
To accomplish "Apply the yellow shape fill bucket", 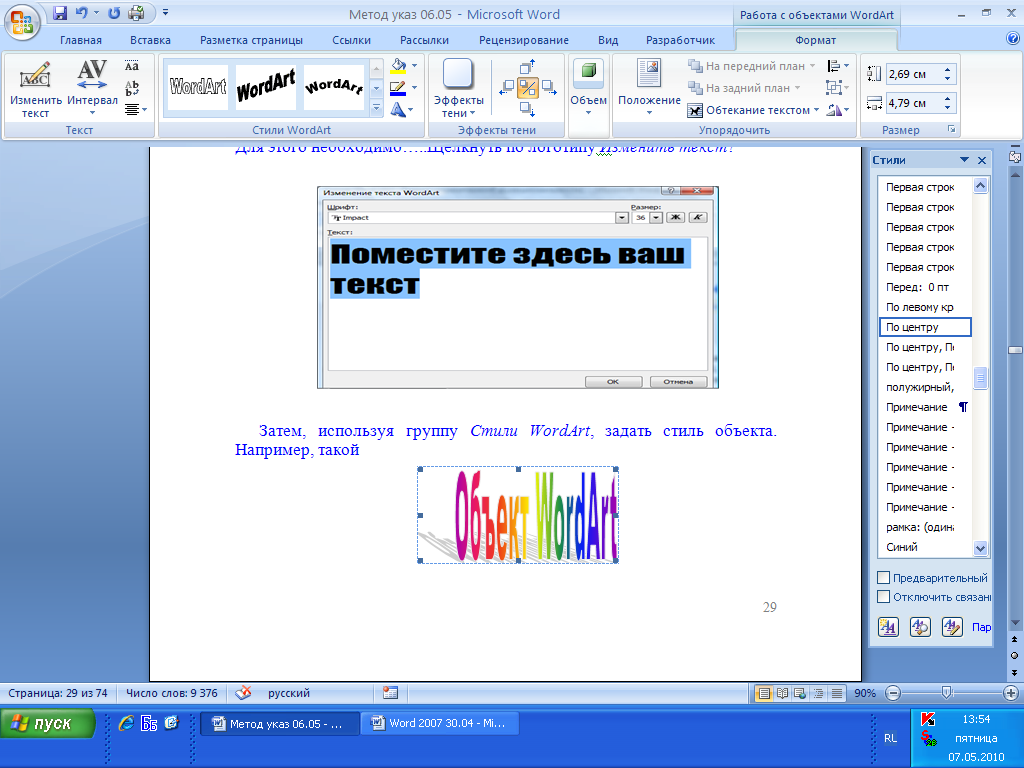I will pos(398,66).
